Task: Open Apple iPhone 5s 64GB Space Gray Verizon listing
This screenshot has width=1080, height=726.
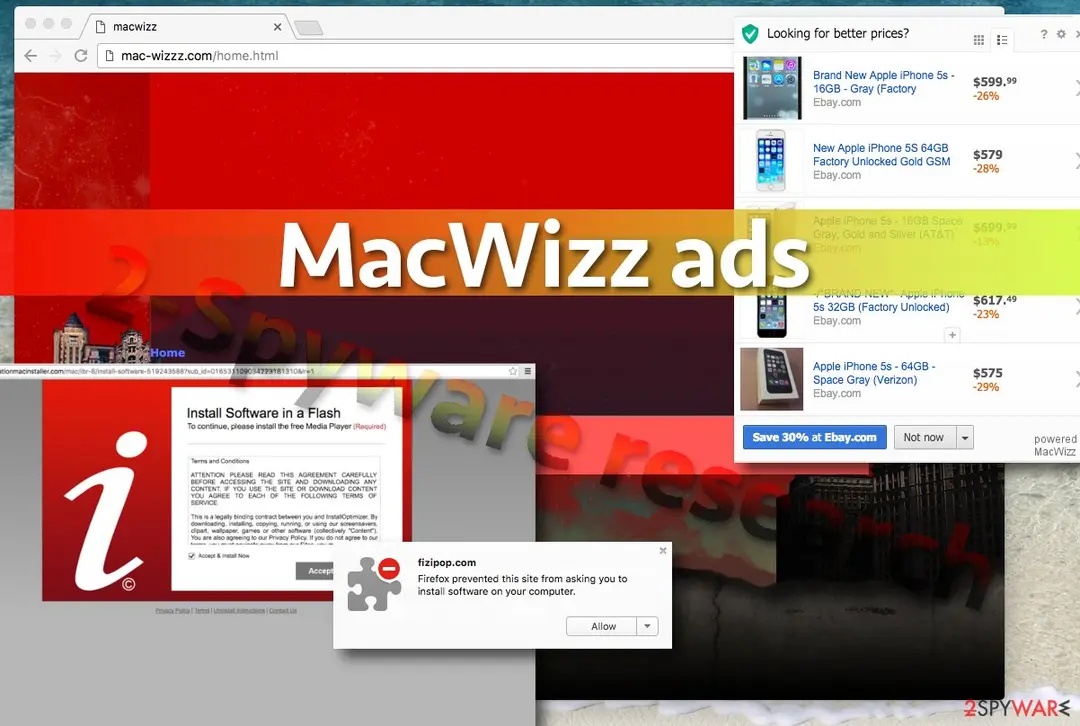Action: 873,373
